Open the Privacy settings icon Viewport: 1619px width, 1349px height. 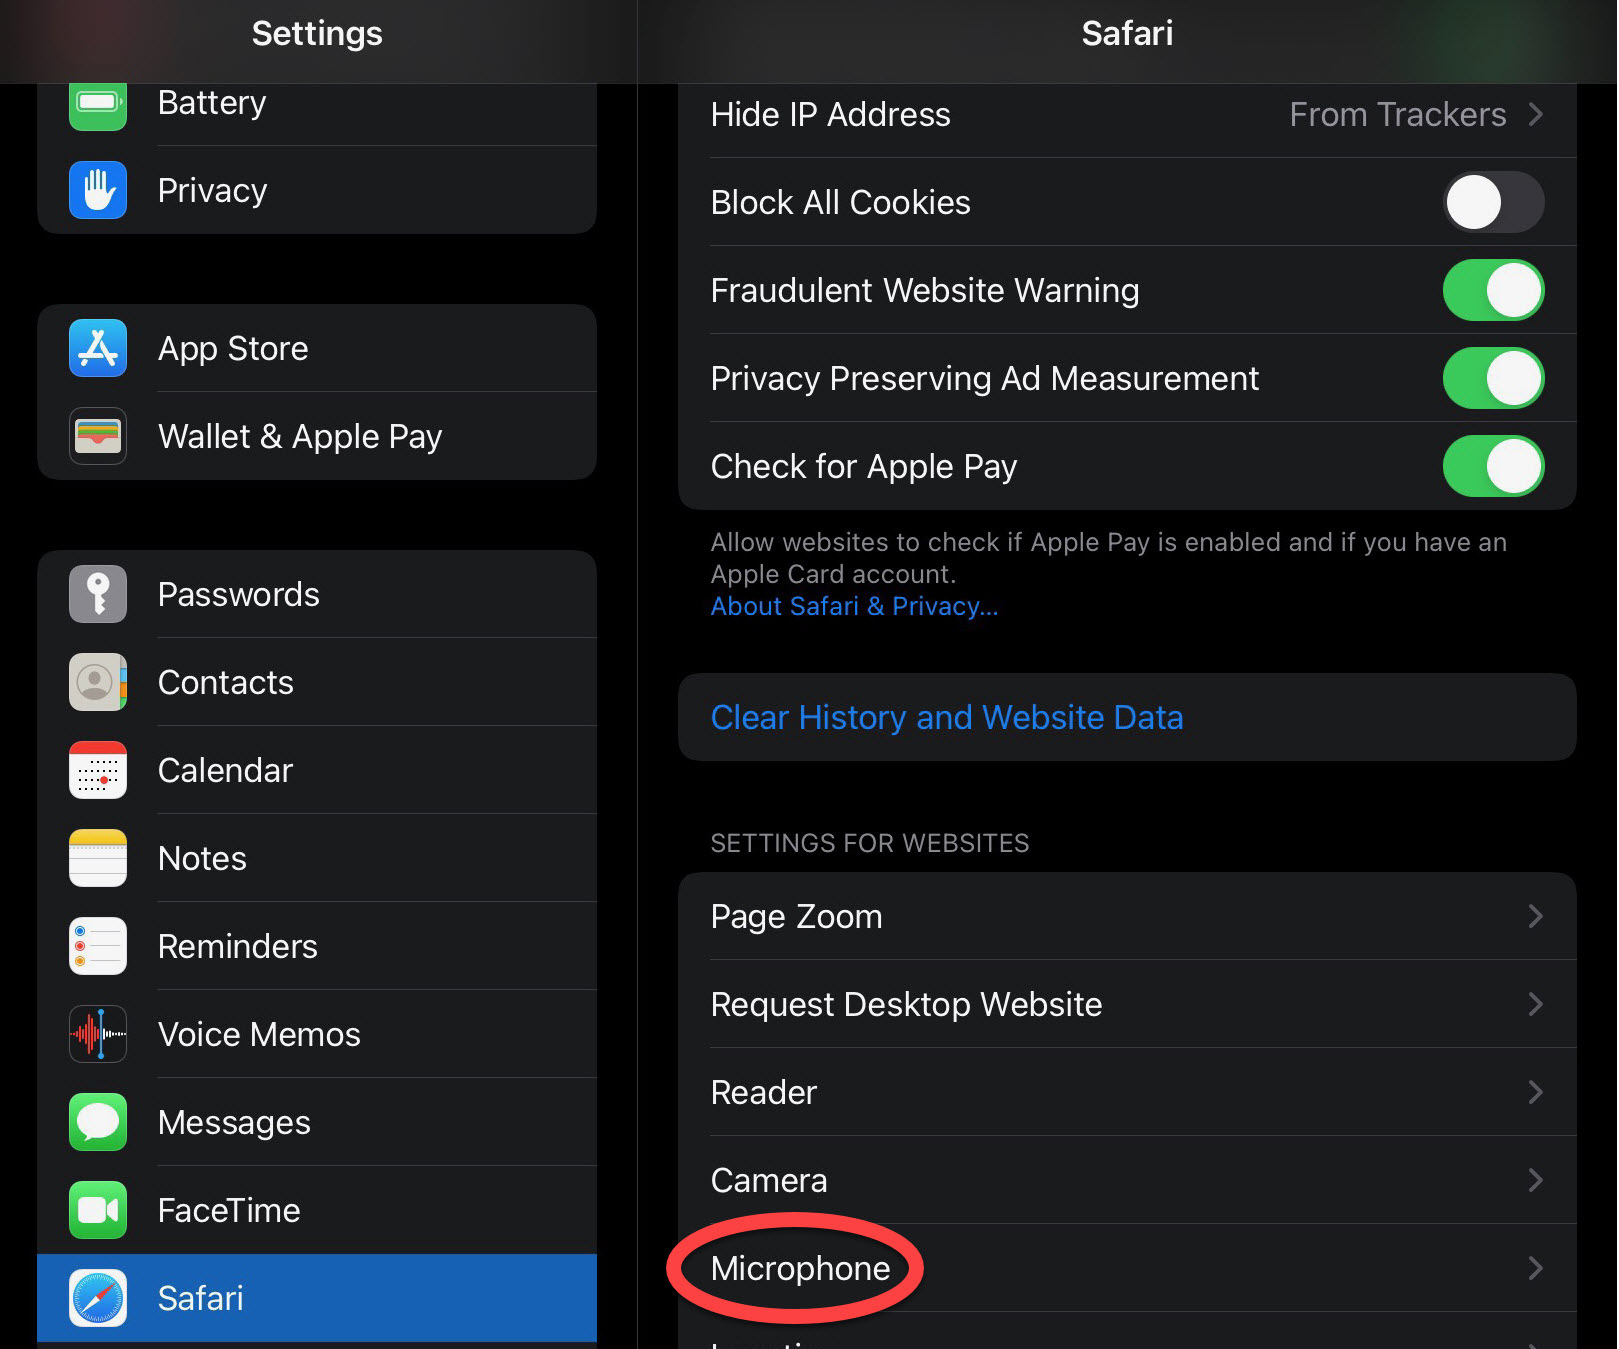pyautogui.click(x=97, y=190)
